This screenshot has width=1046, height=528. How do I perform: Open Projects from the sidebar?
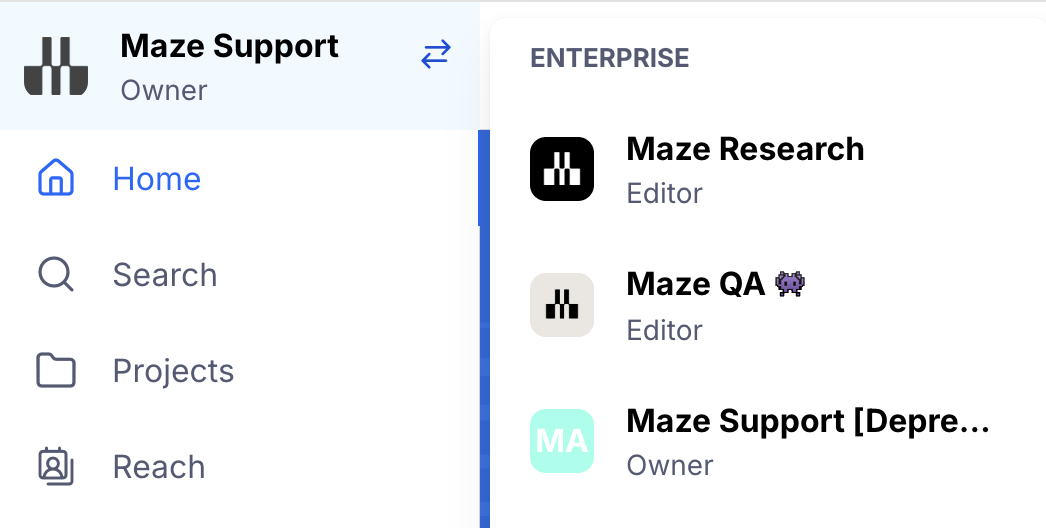click(x=173, y=371)
